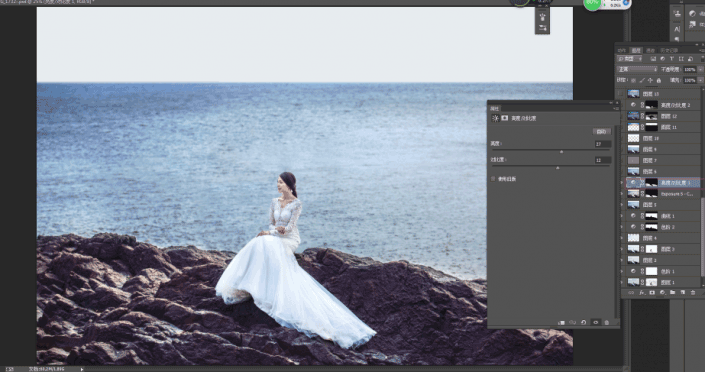Delete the layer using the Layers panel trash icon
This screenshot has width=705, height=372.
tap(693, 292)
